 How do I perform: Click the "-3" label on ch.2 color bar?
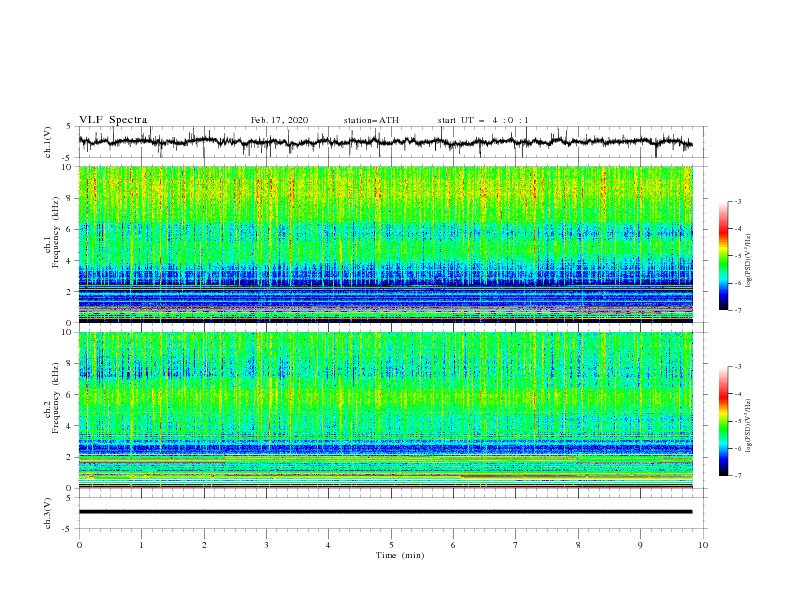[737, 367]
